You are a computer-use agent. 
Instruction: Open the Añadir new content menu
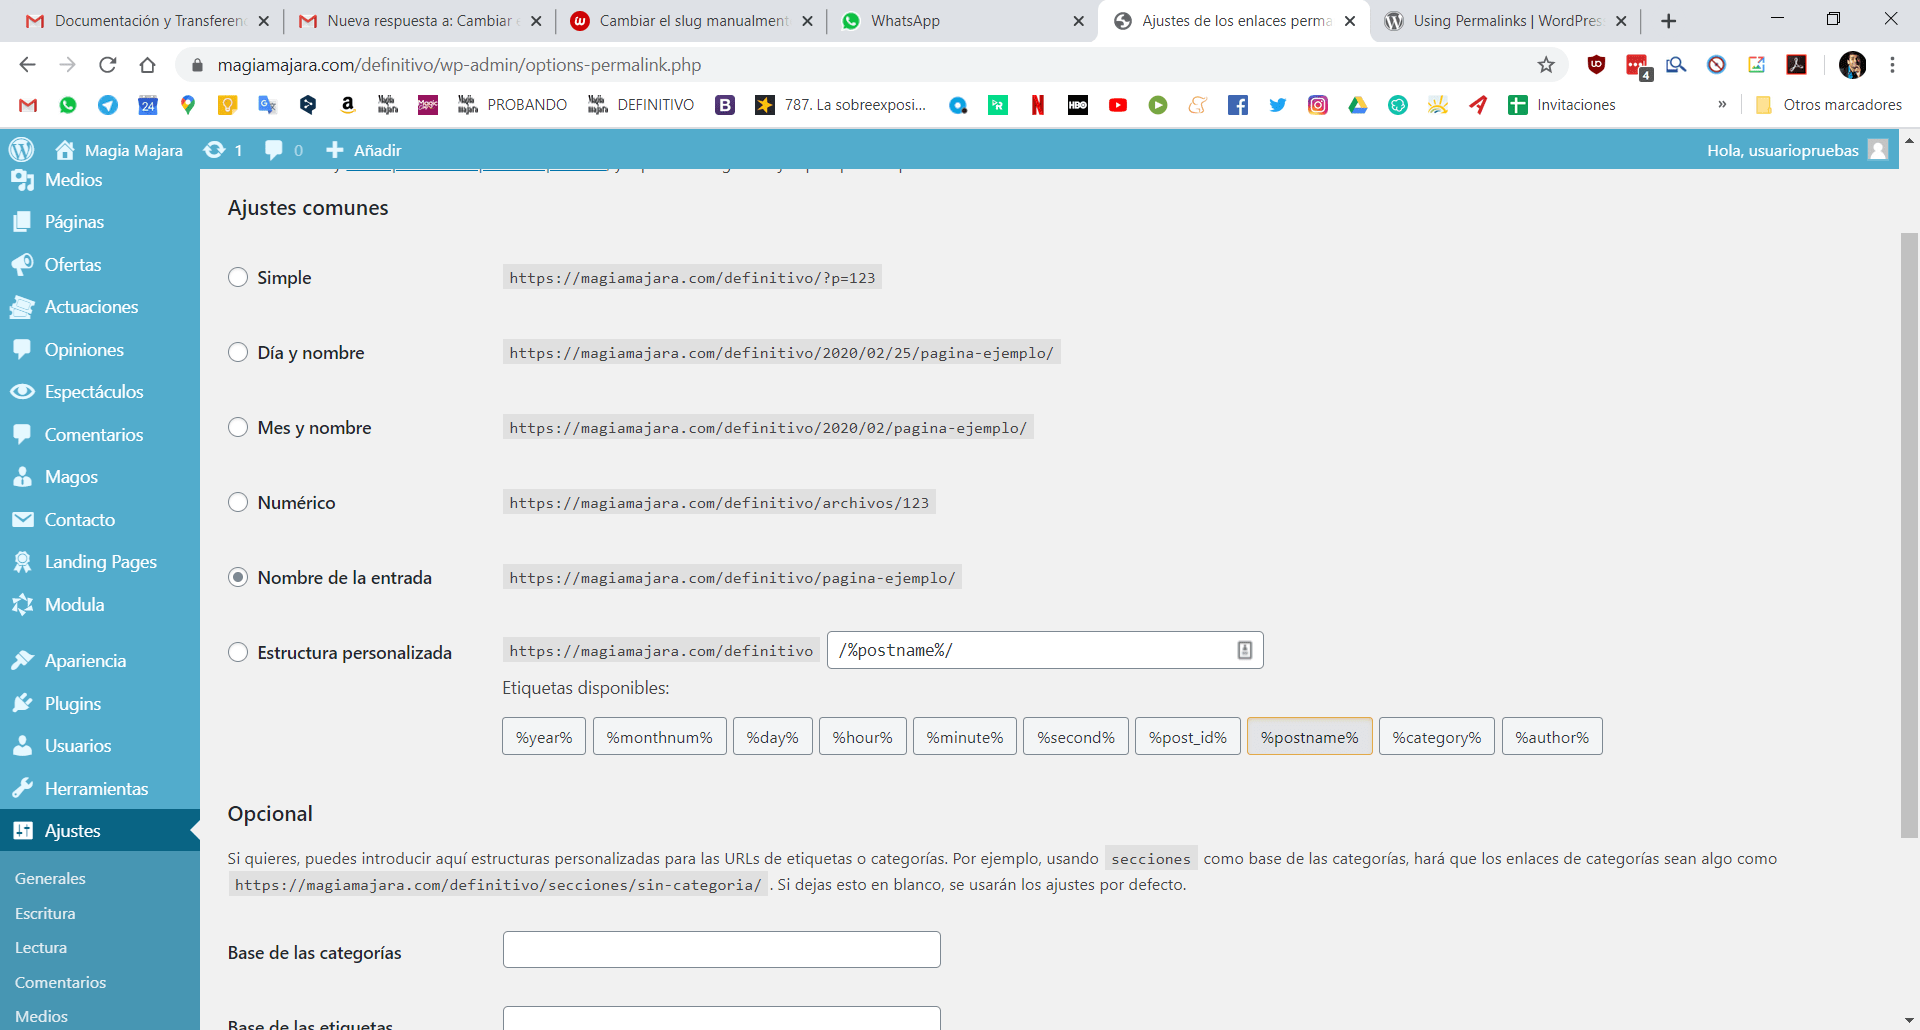tap(364, 150)
